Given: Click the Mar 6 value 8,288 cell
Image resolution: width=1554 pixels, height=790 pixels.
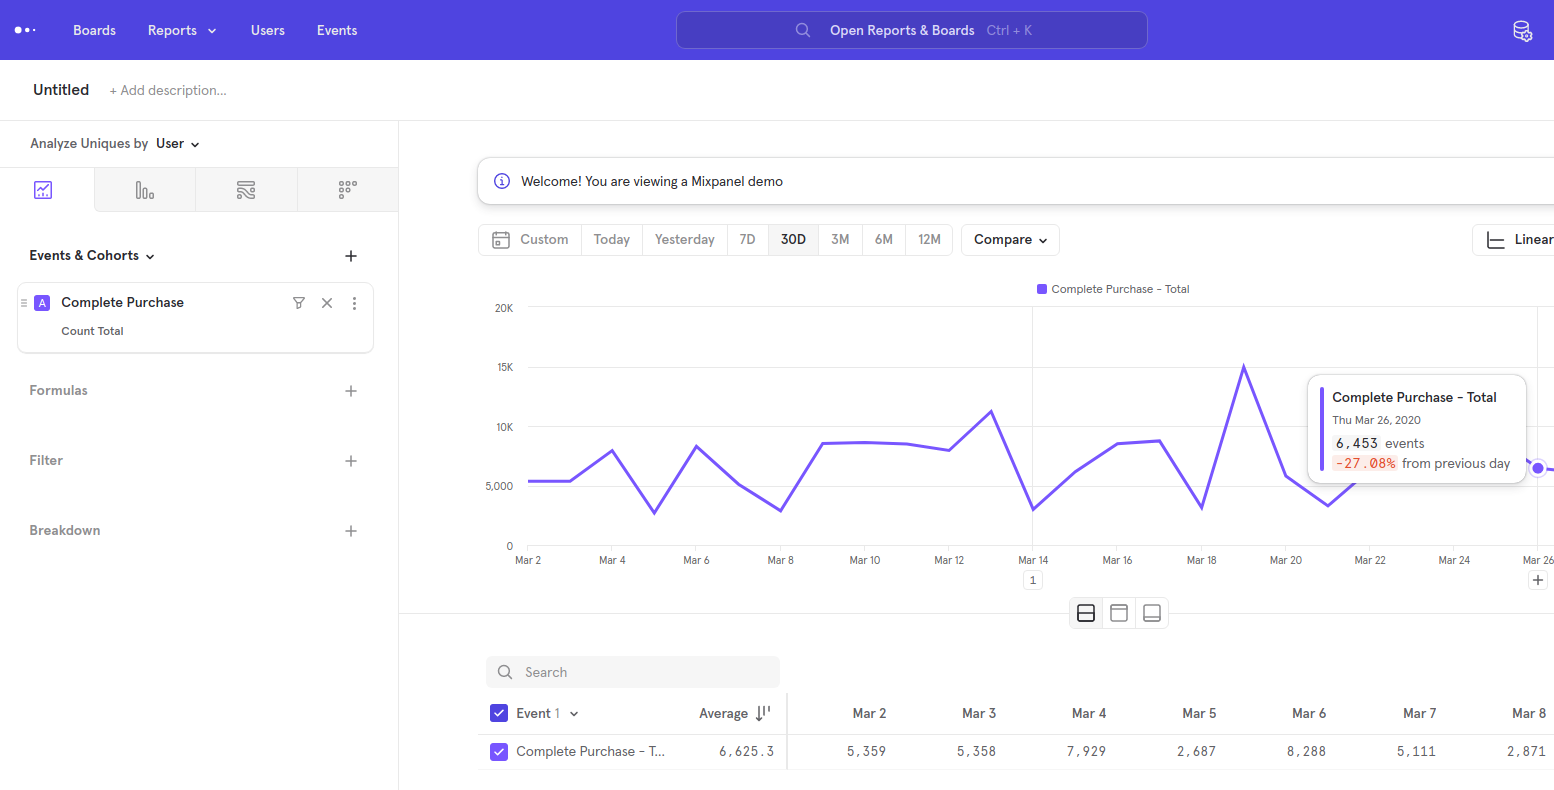Looking at the screenshot, I should tap(1306, 752).
